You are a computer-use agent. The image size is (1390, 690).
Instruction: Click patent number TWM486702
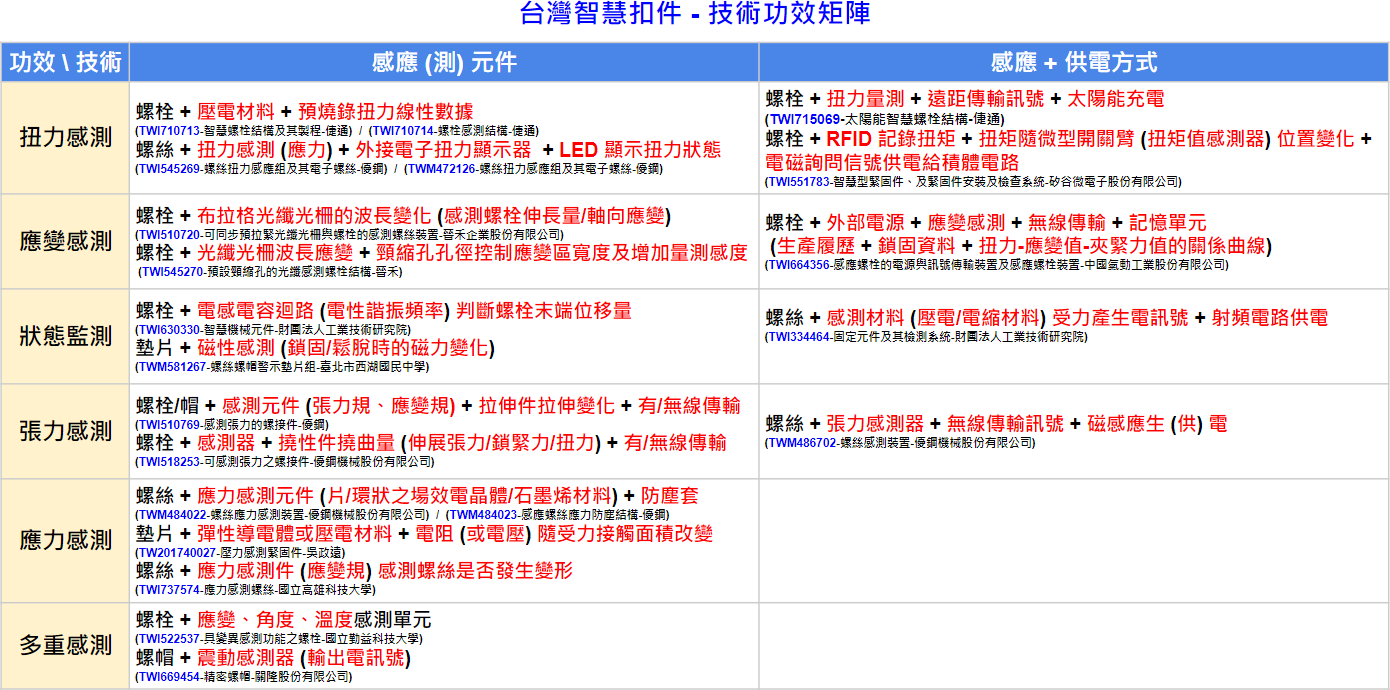[x=800, y=442]
